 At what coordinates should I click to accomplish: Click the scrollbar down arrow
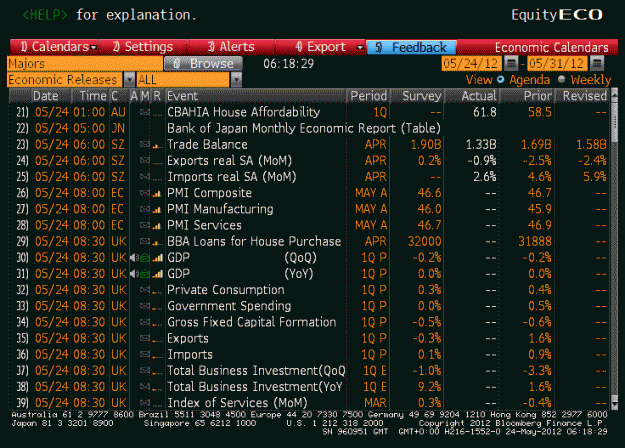(614, 405)
